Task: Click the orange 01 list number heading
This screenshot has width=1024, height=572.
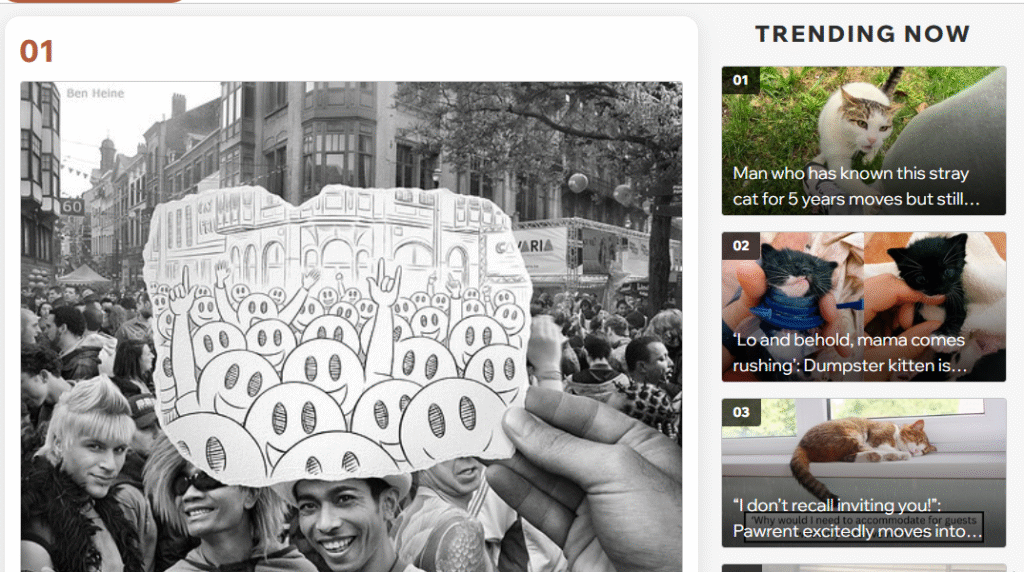Action: coord(37,52)
